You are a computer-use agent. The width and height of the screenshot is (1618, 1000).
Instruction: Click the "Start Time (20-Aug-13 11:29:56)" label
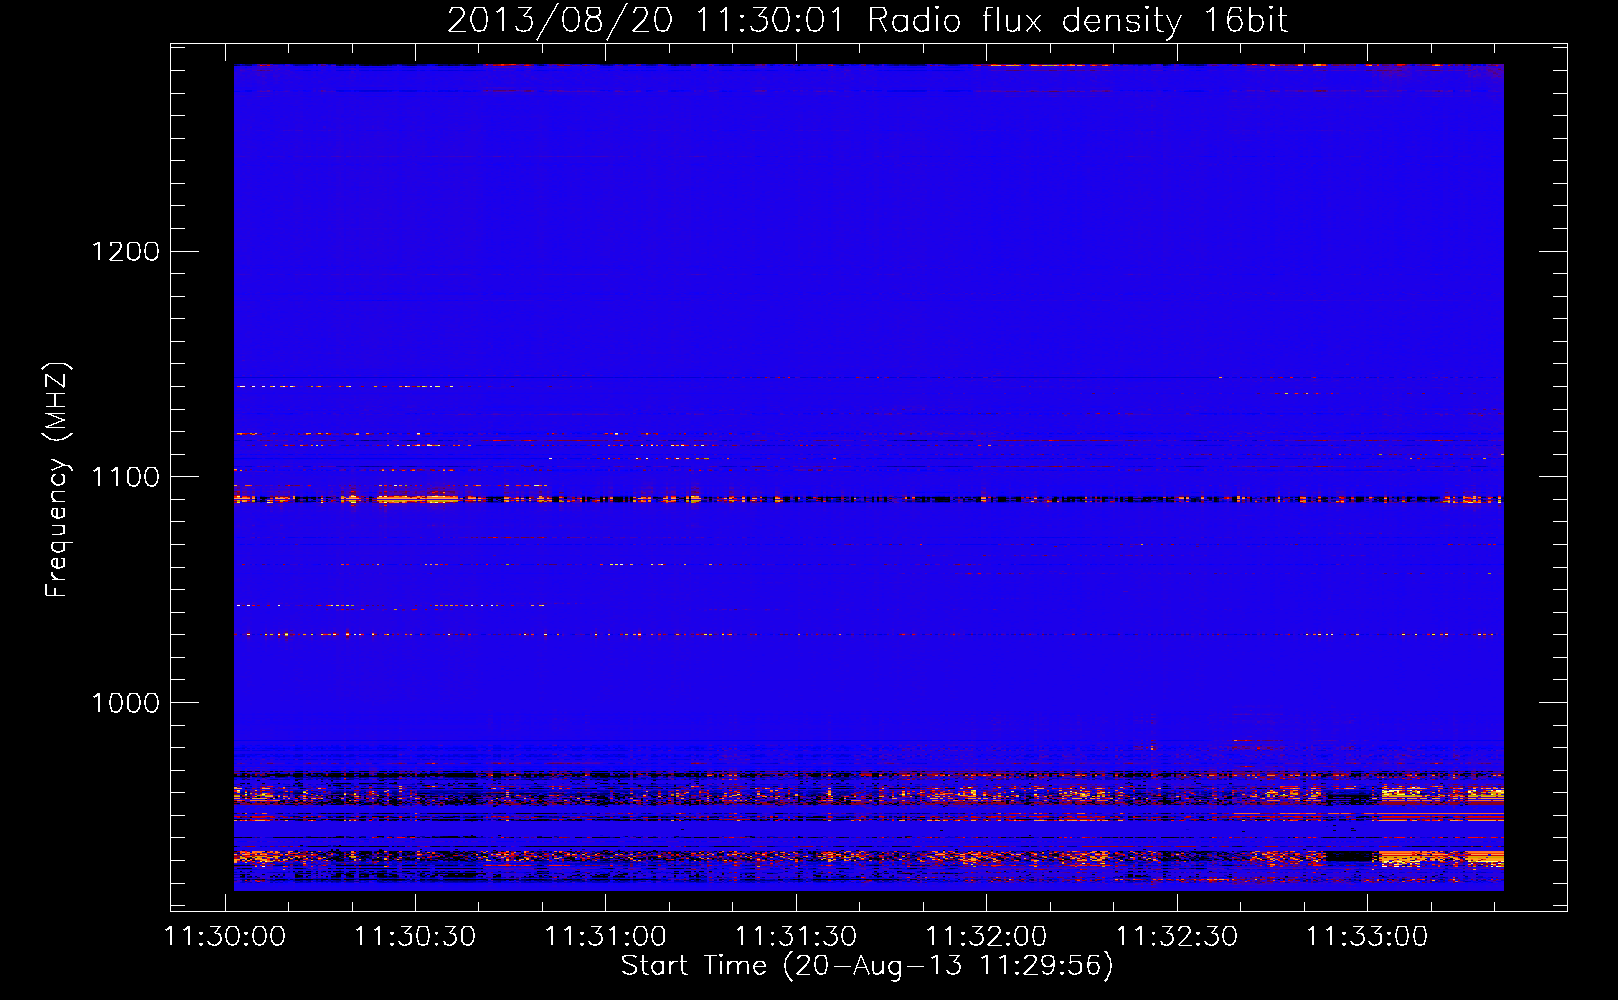click(867, 966)
